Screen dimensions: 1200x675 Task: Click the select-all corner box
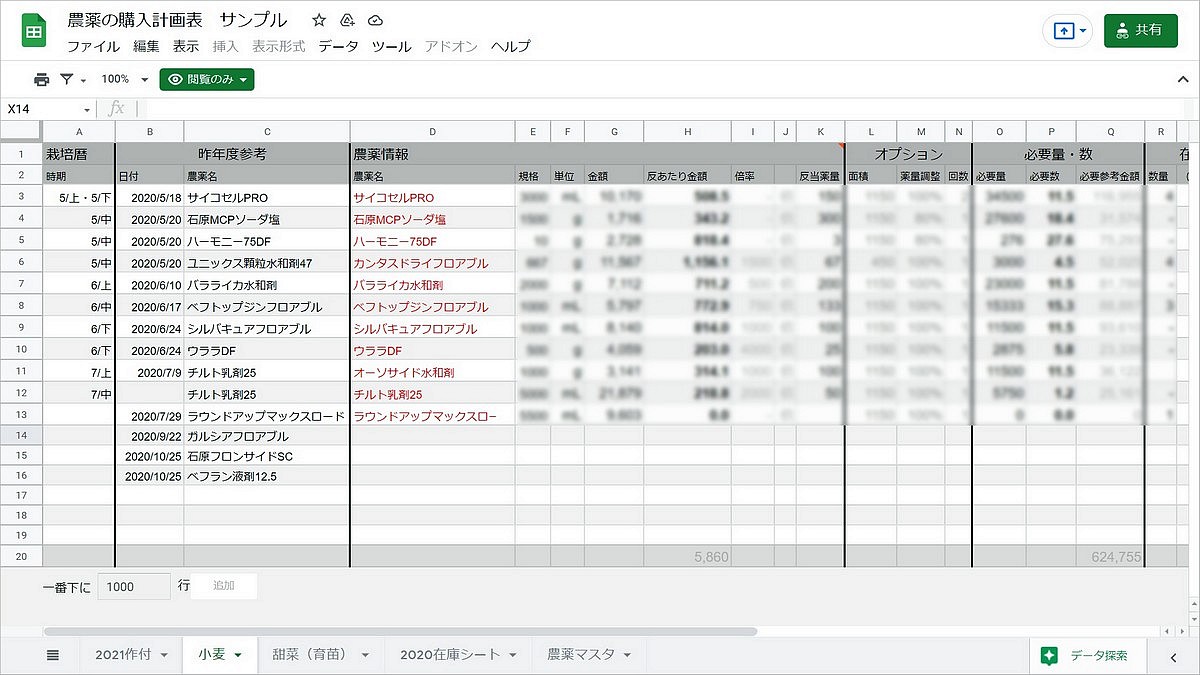(21, 132)
